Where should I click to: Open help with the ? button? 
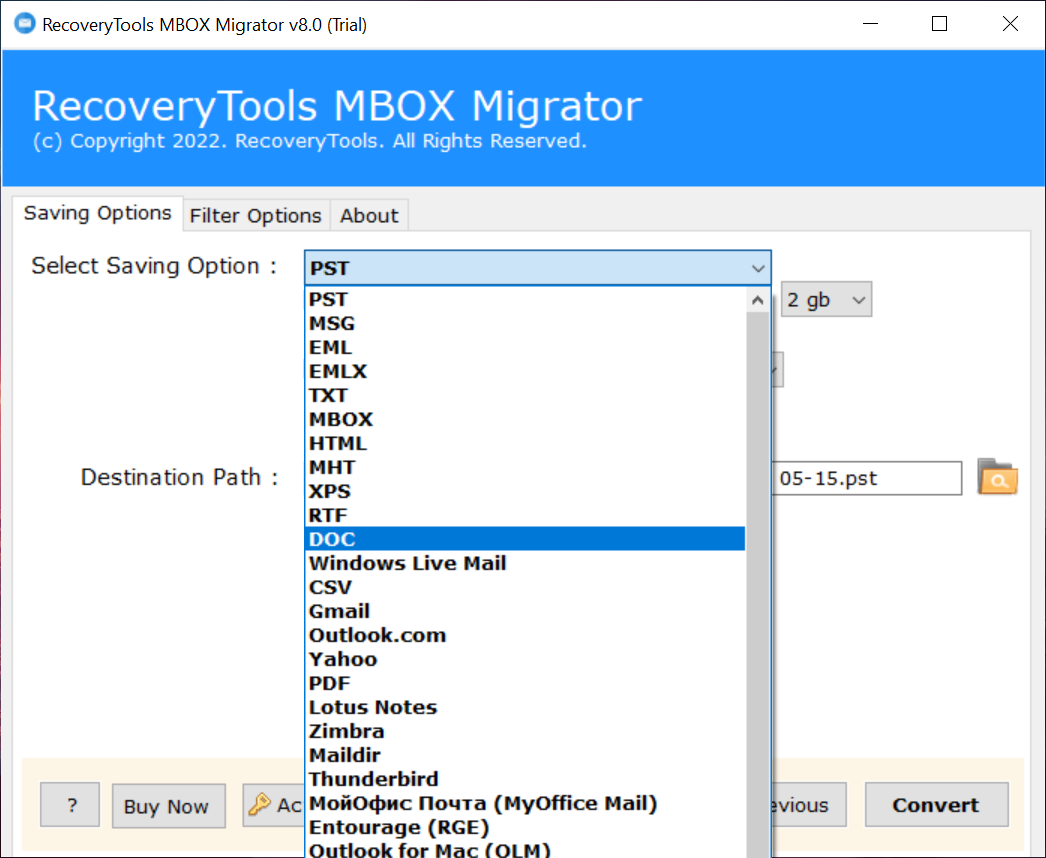tap(70, 805)
